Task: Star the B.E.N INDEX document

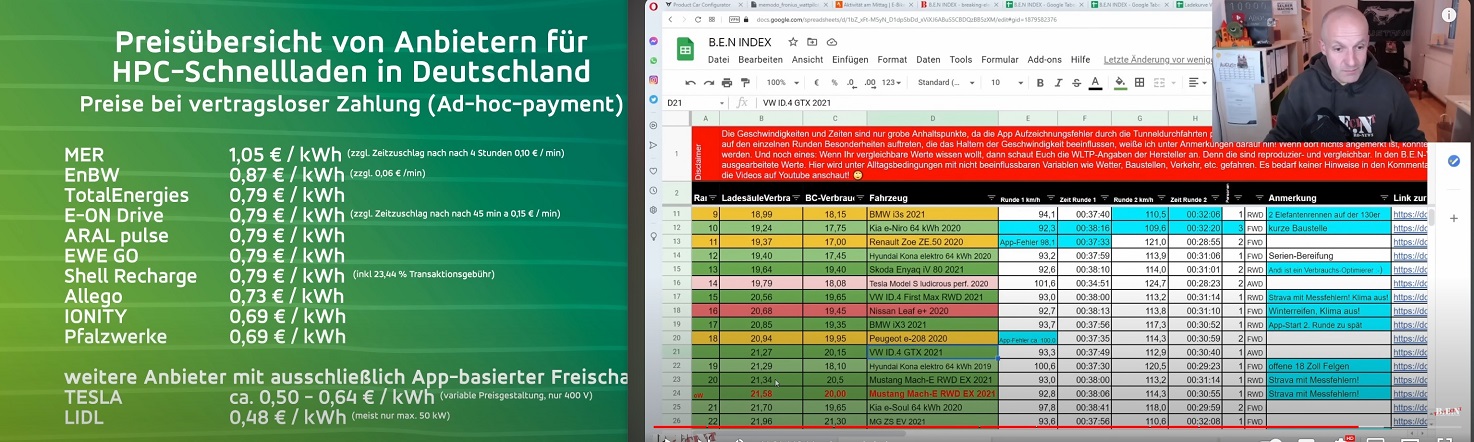Action: [793, 42]
